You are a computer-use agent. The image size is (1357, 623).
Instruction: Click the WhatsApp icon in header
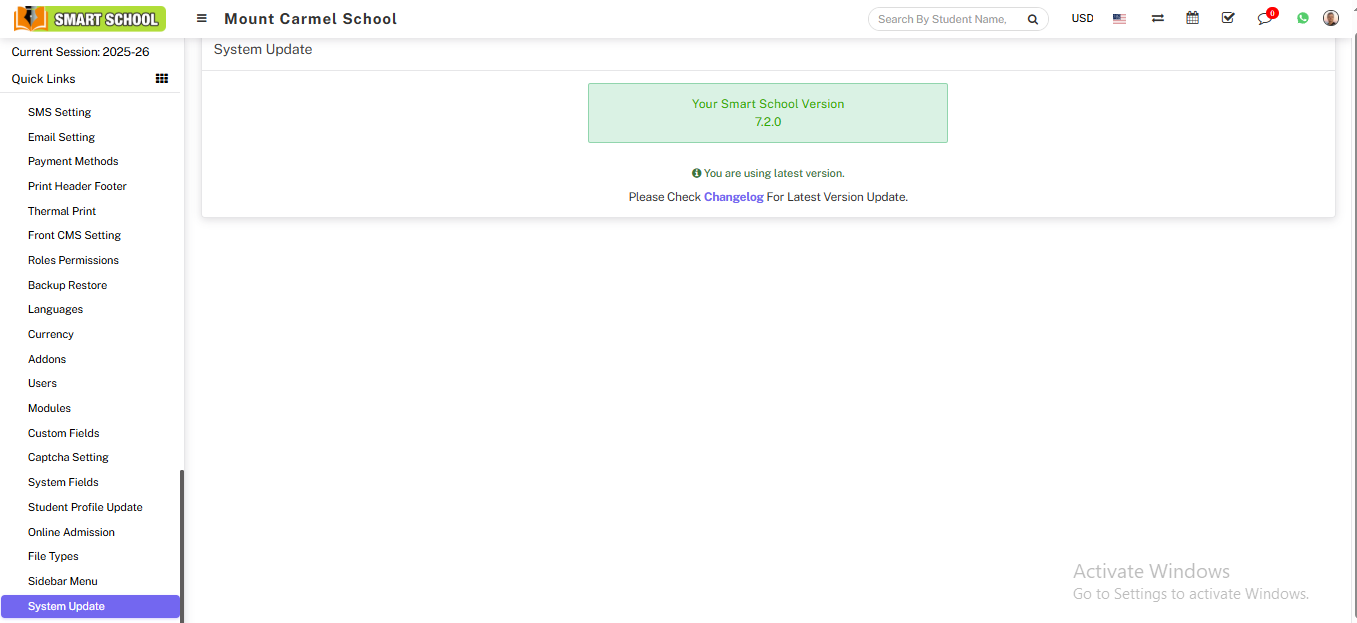1302,19
